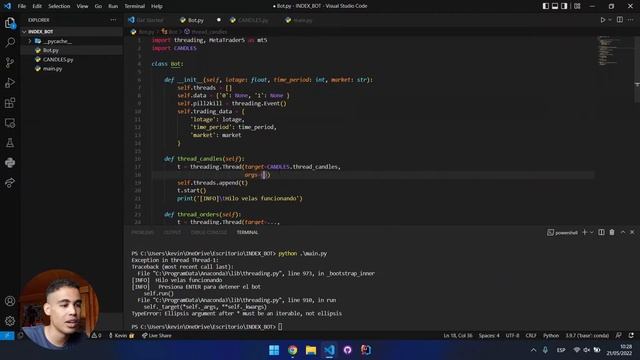Change encoding via UTF-8 status

tap(512, 336)
